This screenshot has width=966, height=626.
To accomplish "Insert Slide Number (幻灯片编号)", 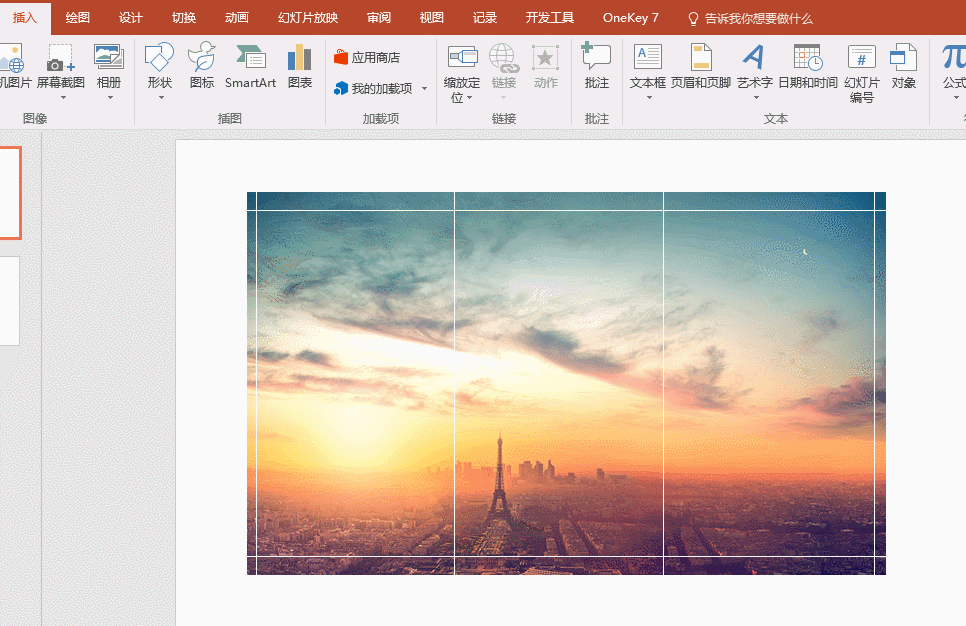I will 861,58.
